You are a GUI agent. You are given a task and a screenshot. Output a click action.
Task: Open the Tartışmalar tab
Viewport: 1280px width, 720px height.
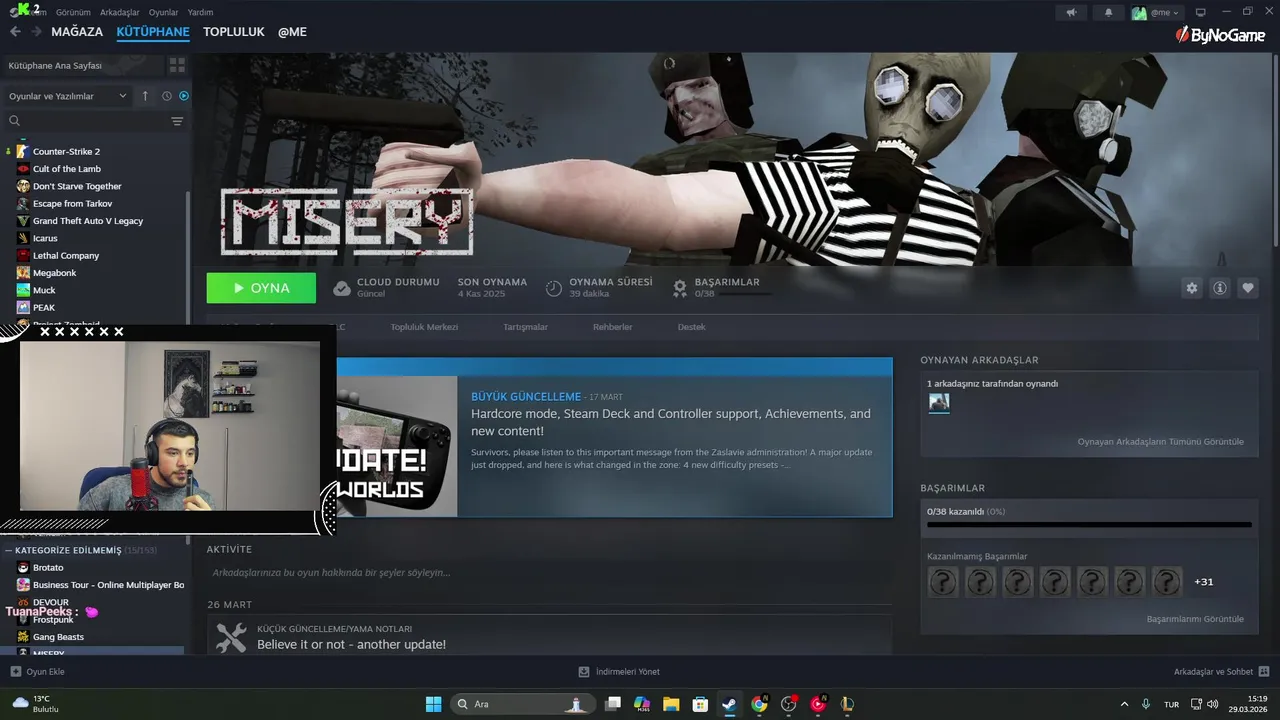525,327
